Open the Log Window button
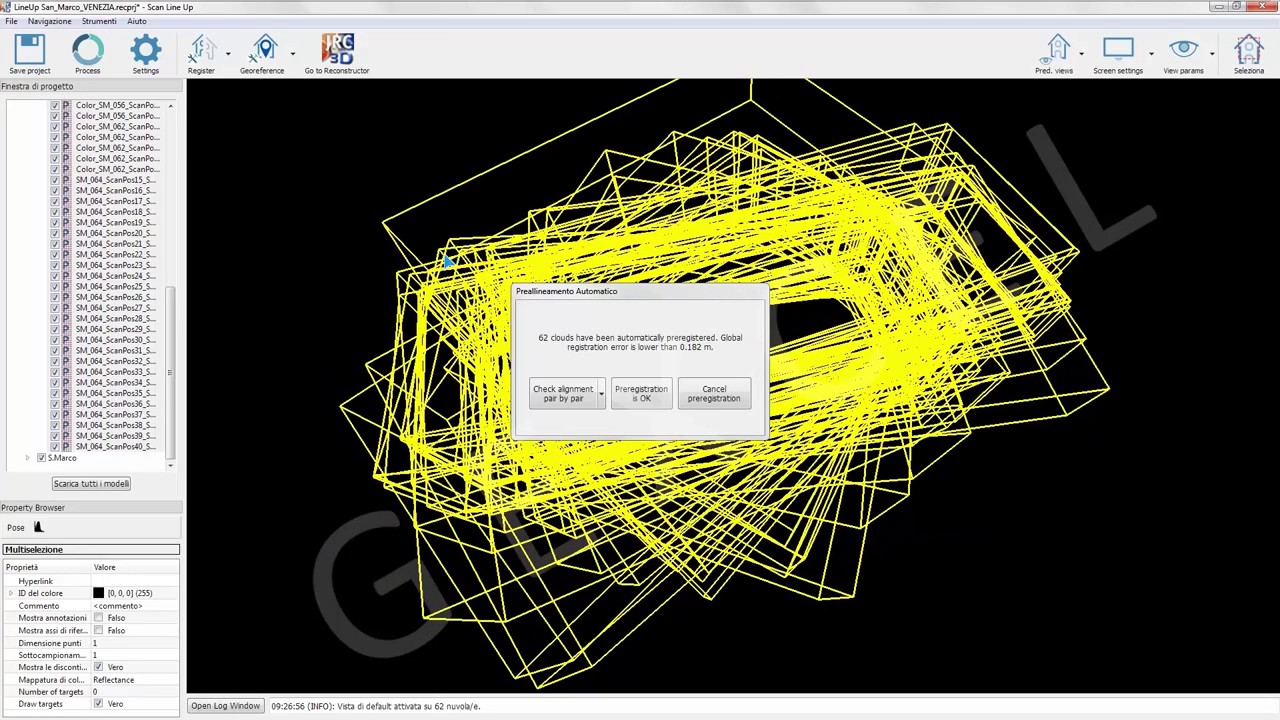The height and width of the screenshot is (720, 1280). [226, 706]
